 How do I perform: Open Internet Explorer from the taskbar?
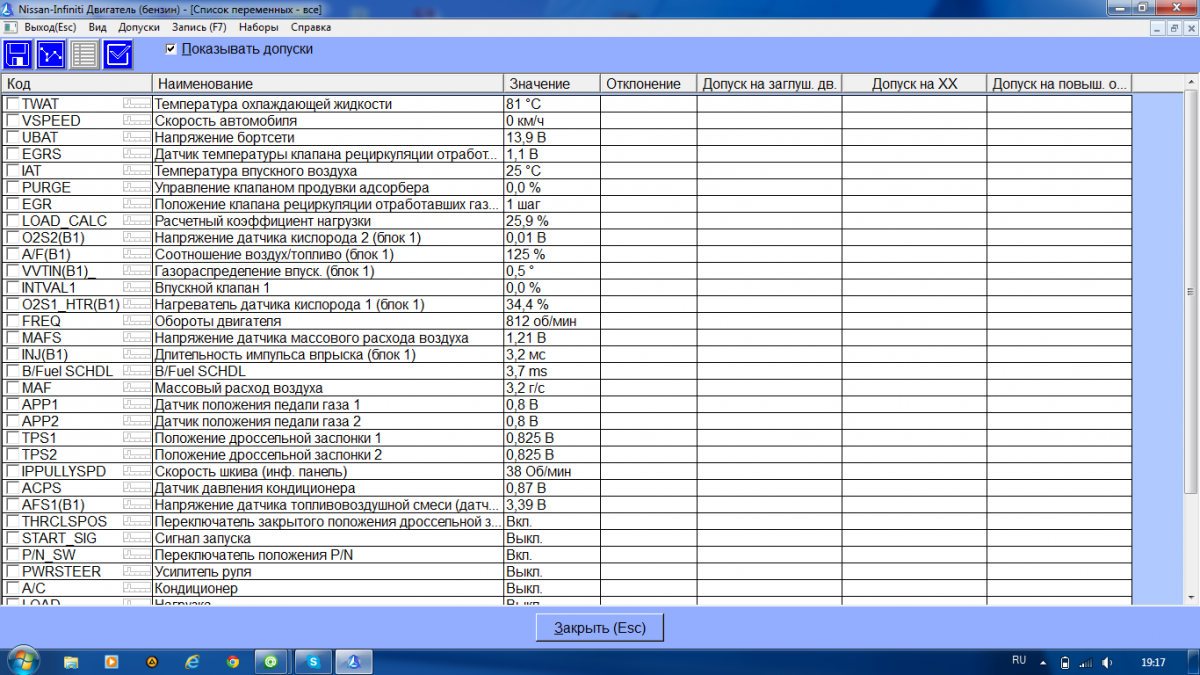[192, 662]
